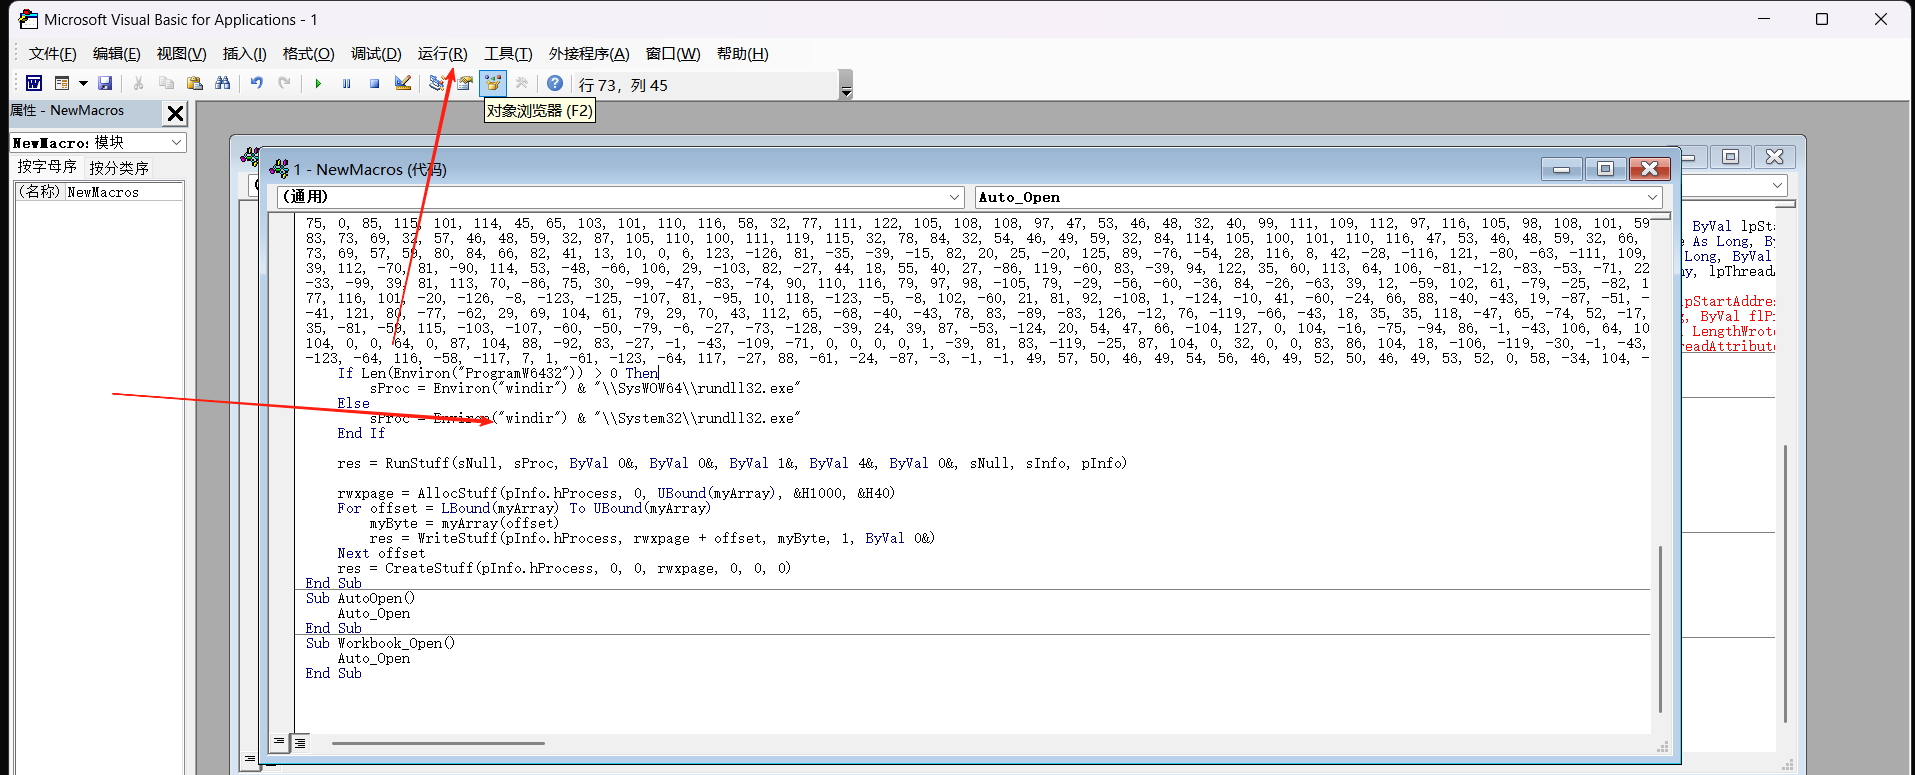Click the 'myByte = myArray(offset)' line
1915x775 pixels.
[x=464, y=523]
